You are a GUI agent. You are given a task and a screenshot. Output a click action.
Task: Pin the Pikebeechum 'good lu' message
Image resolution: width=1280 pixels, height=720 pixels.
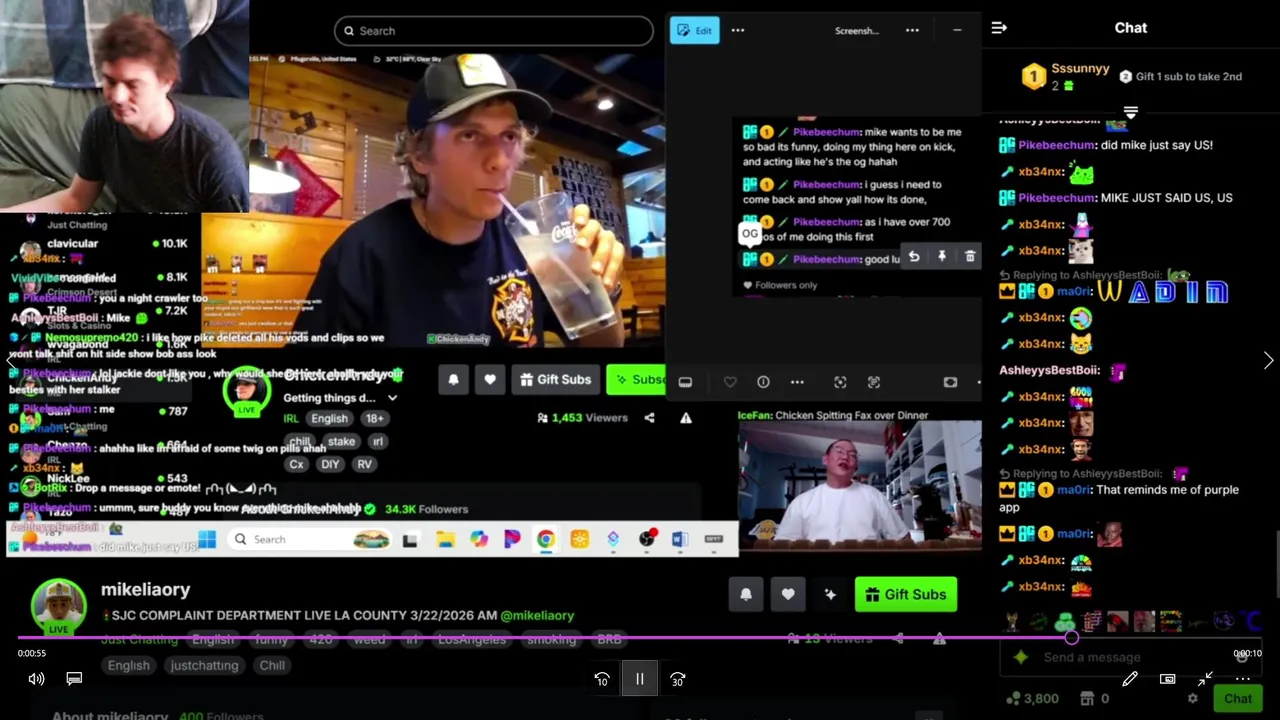point(942,257)
